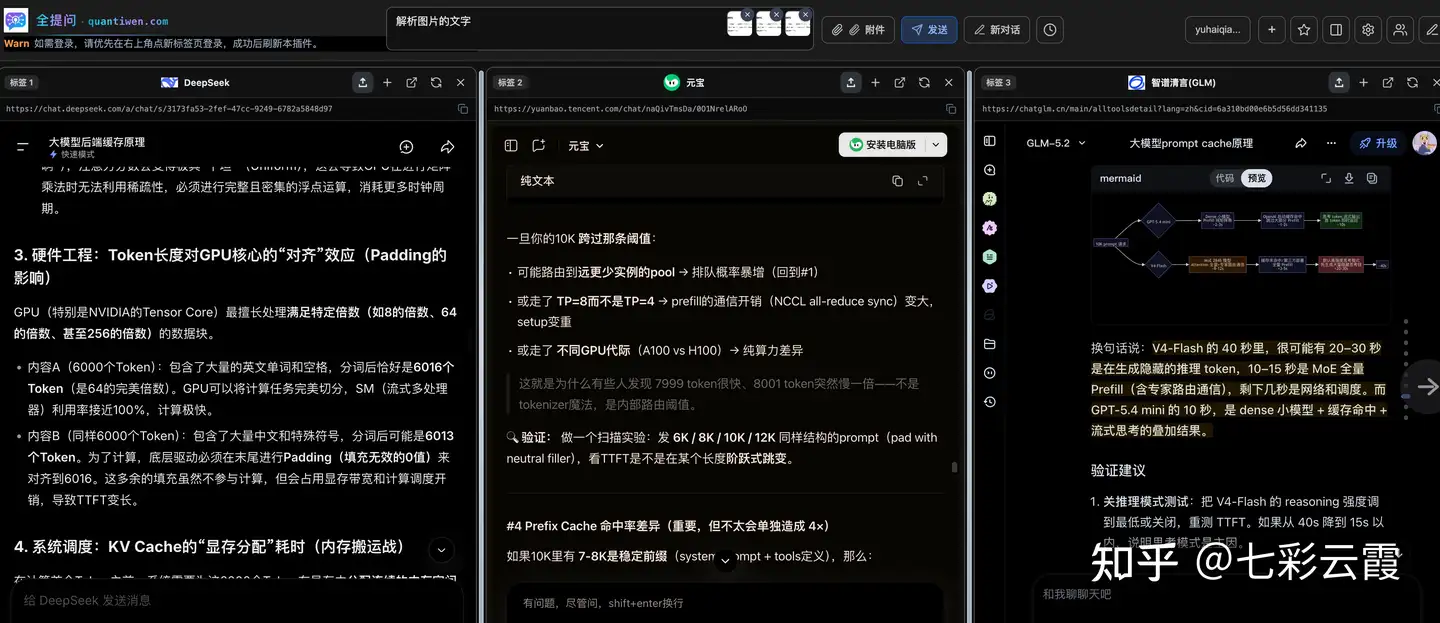Copy the mermaid diagram code

point(1372,178)
